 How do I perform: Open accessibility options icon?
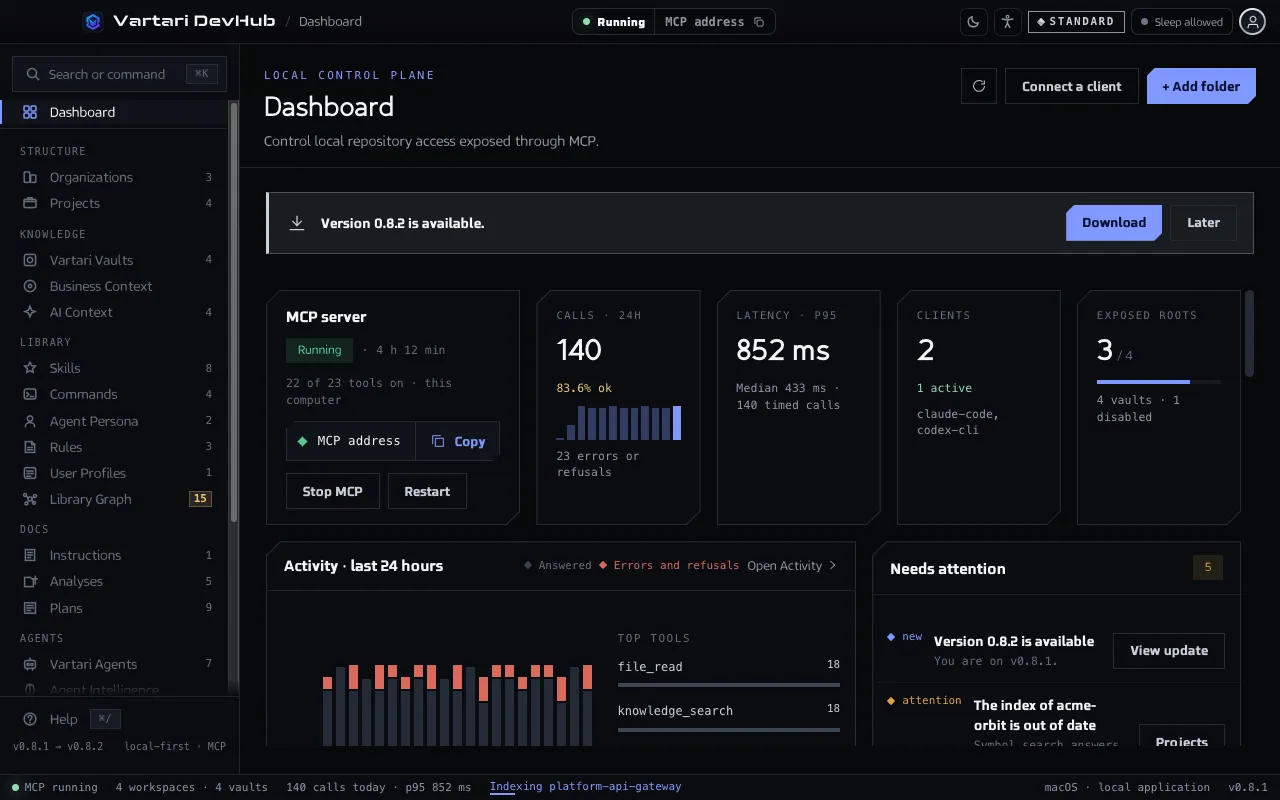(1007, 21)
